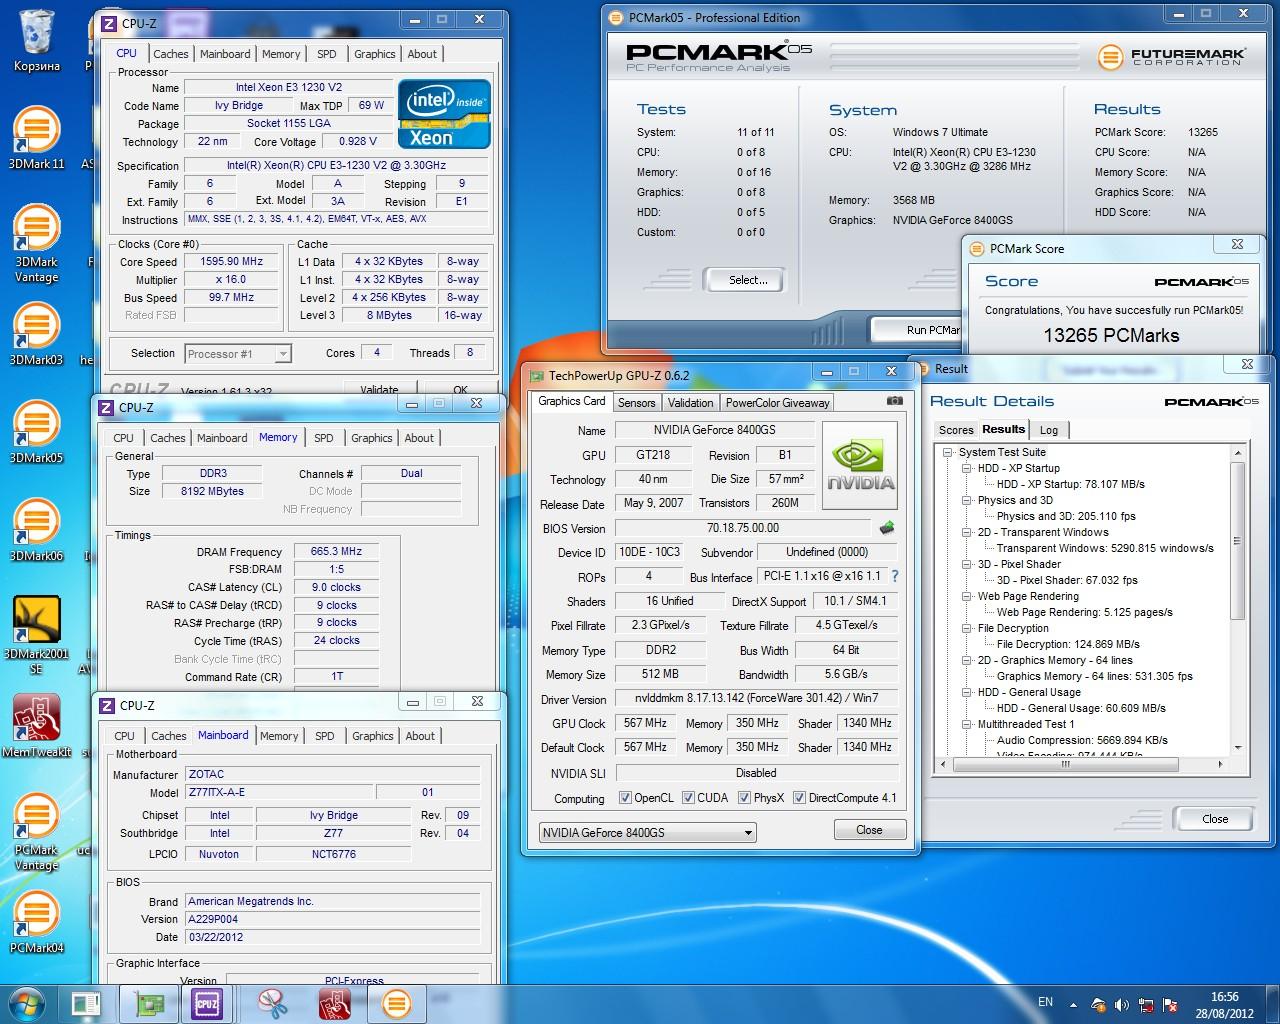The height and width of the screenshot is (1024, 1280).
Task: Collapse the 3D - Pixel Shader node
Action: click(x=967, y=564)
